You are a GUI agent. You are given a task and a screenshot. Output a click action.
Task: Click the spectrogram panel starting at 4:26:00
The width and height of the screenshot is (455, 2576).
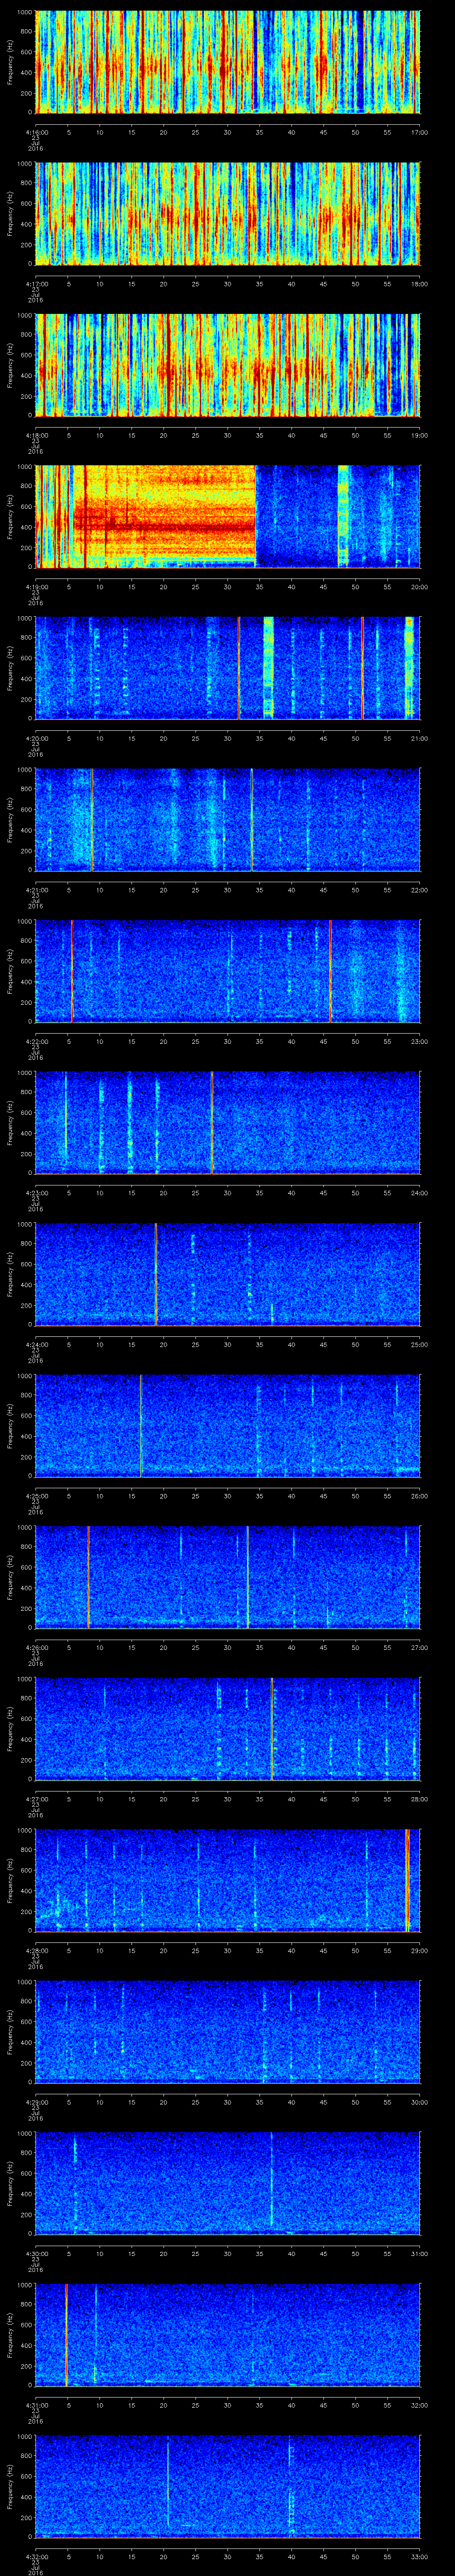click(x=228, y=1577)
